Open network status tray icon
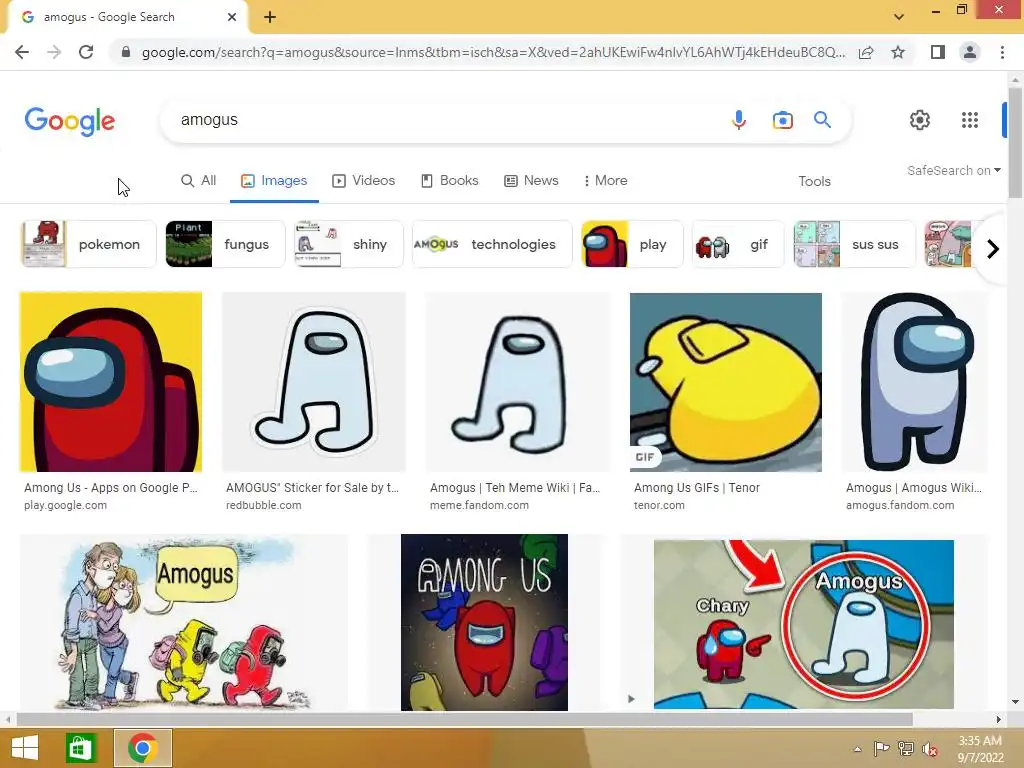The image size is (1024, 768). pyautogui.click(x=906, y=748)
